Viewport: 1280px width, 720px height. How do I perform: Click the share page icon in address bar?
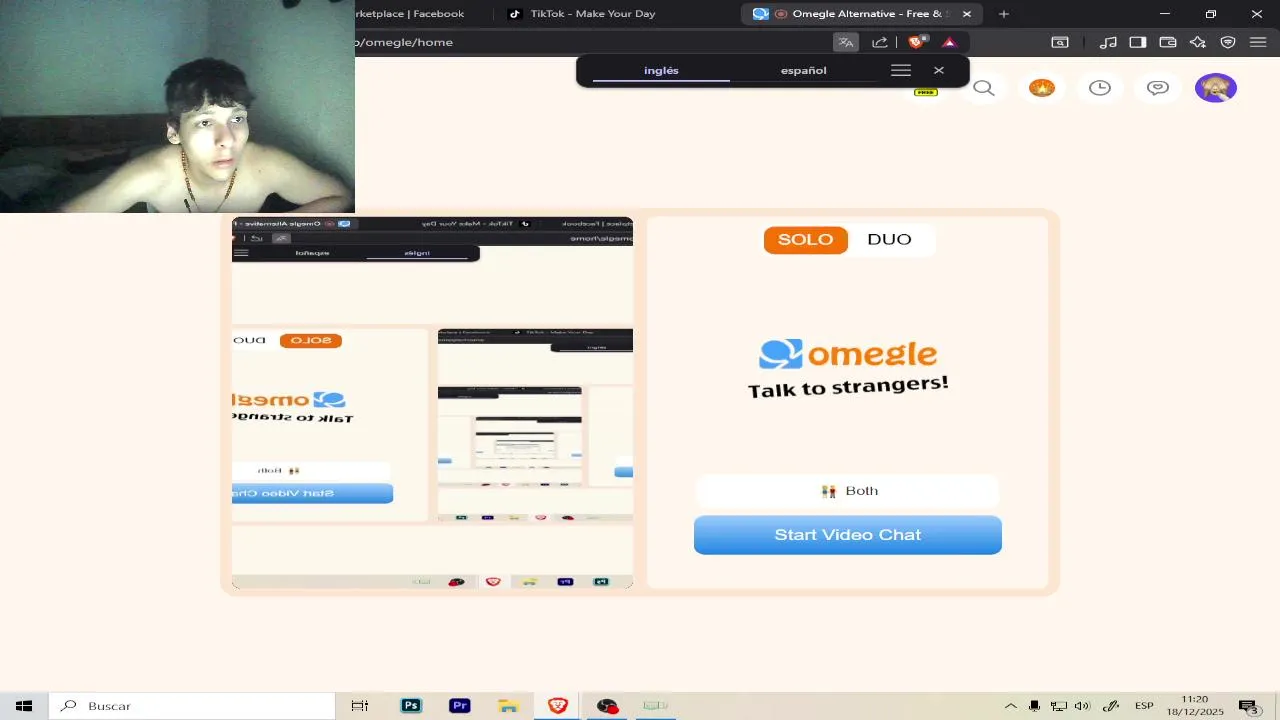pyautogui.click(x=880, y=42)
